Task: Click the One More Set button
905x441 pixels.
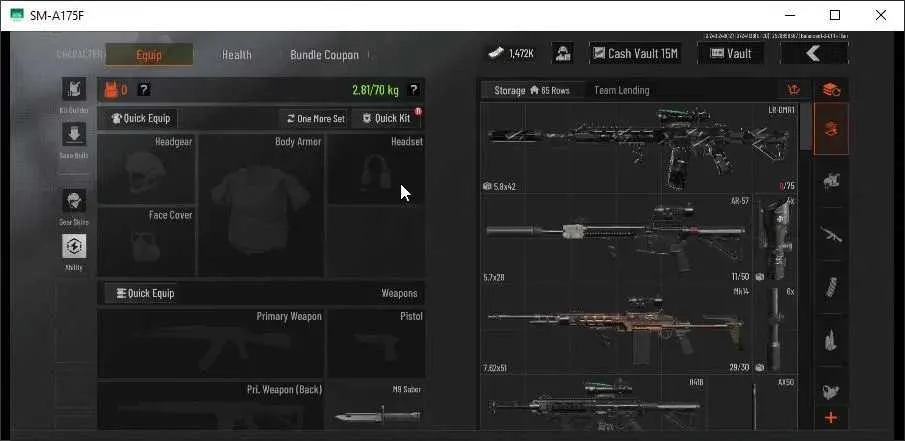Action: point(315,118)
